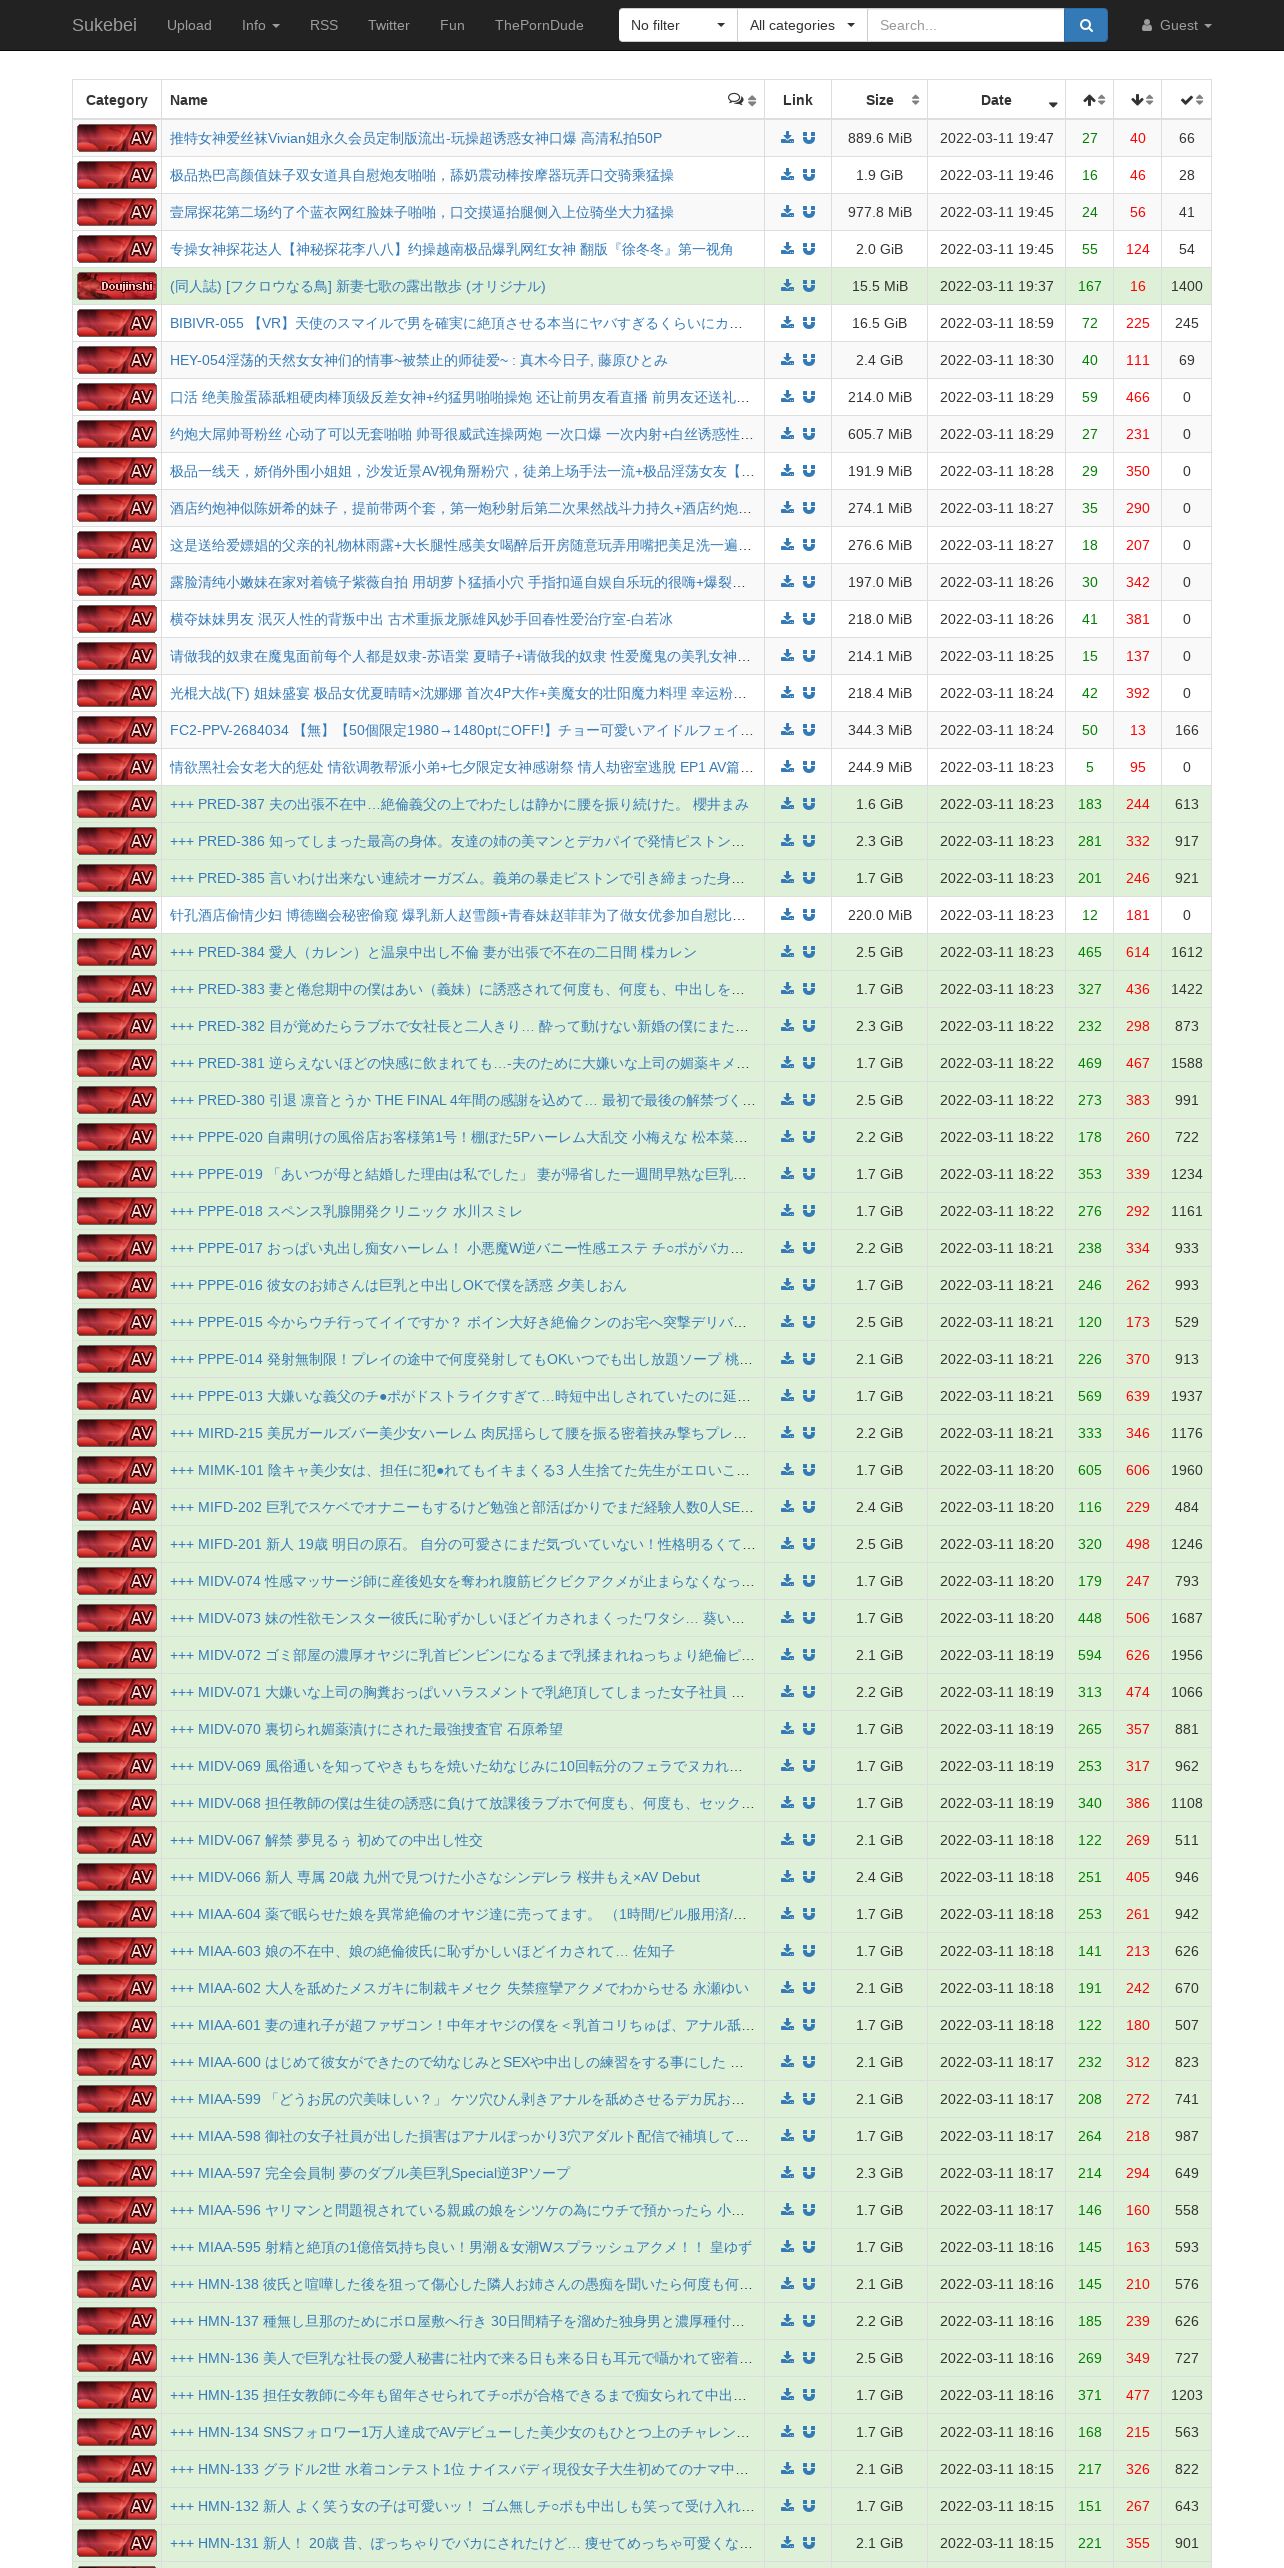Expand the Info menu
This screenshot has width=1284, height=2568.
click(x=260, y=25)
